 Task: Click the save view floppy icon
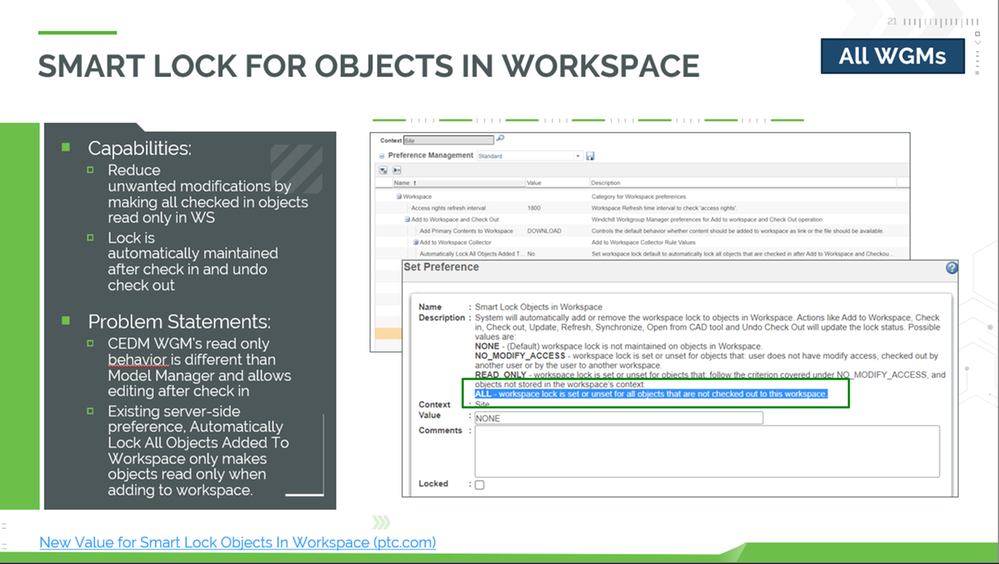pyautogui.click(x=590, y=156)
